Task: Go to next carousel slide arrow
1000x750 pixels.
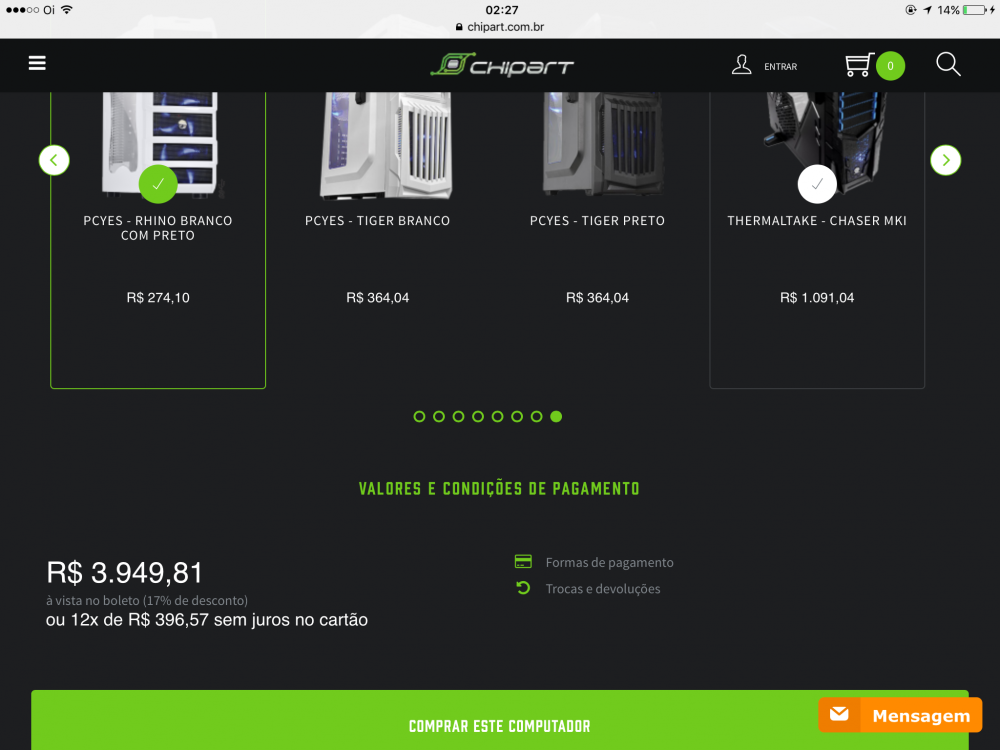Action: click(x=946, y=160)
